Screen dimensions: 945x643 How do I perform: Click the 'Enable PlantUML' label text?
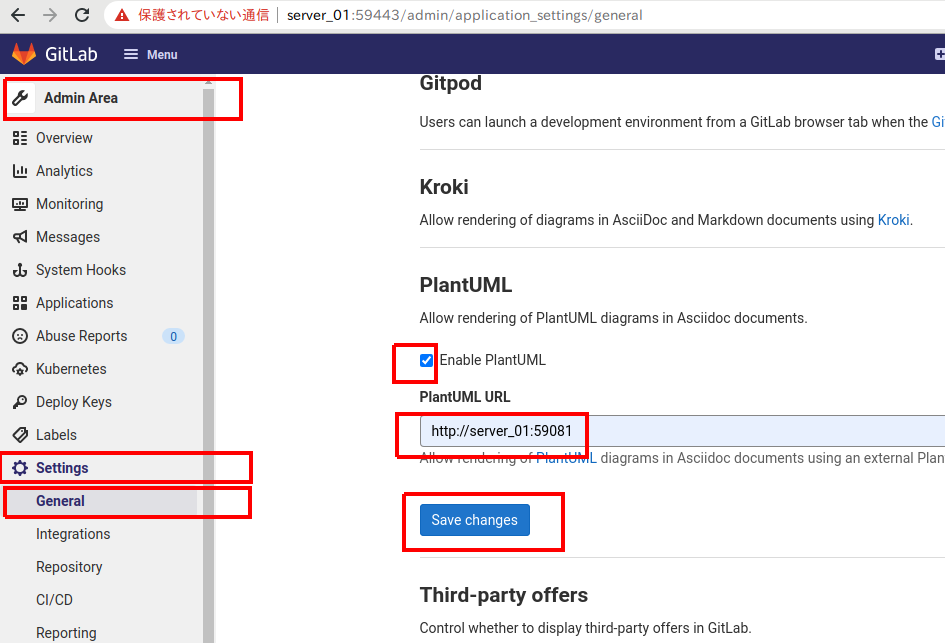point(492,360)
